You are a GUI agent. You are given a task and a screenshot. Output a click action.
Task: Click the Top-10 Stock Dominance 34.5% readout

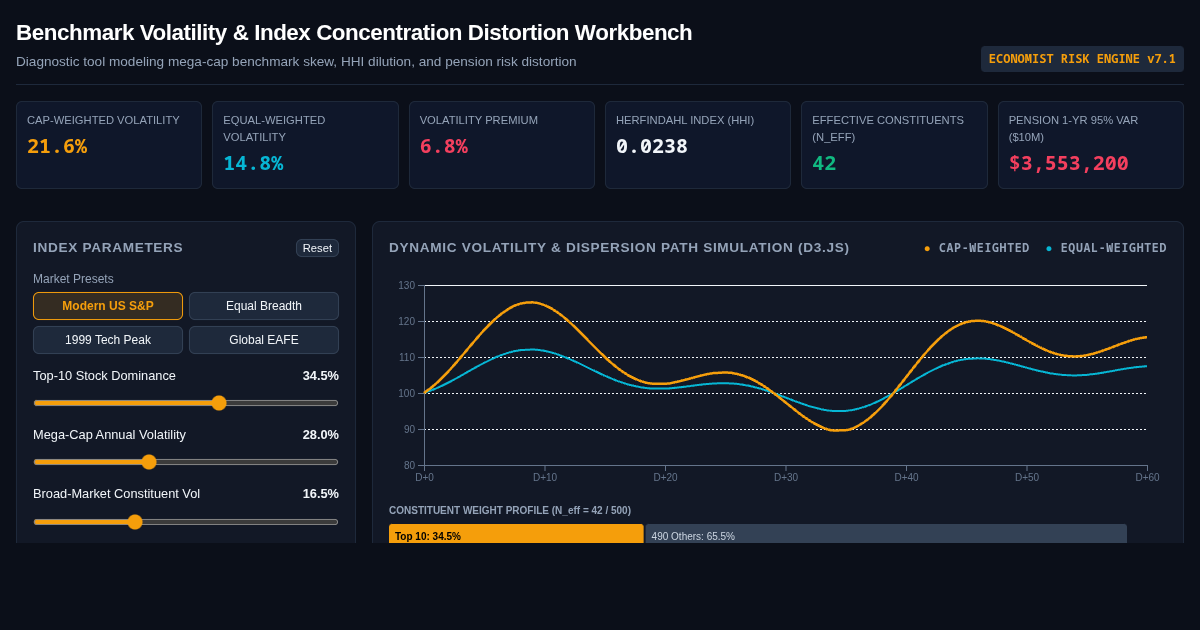pos(321,376)
